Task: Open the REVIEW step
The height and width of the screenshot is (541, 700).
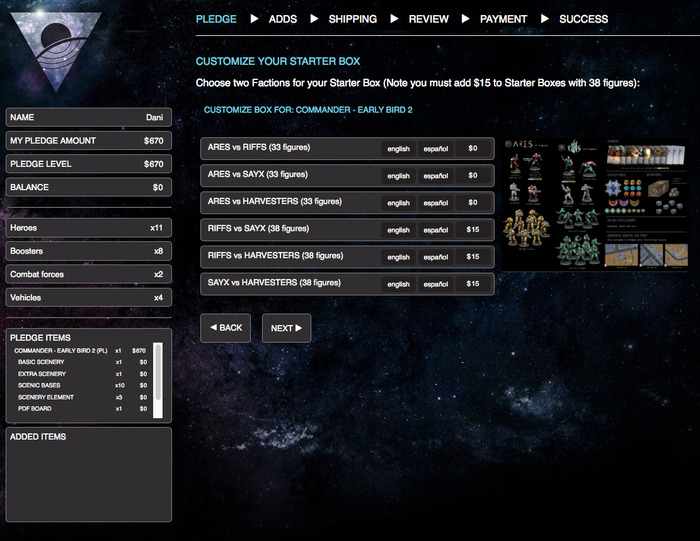Action: [x=428, y=19]
